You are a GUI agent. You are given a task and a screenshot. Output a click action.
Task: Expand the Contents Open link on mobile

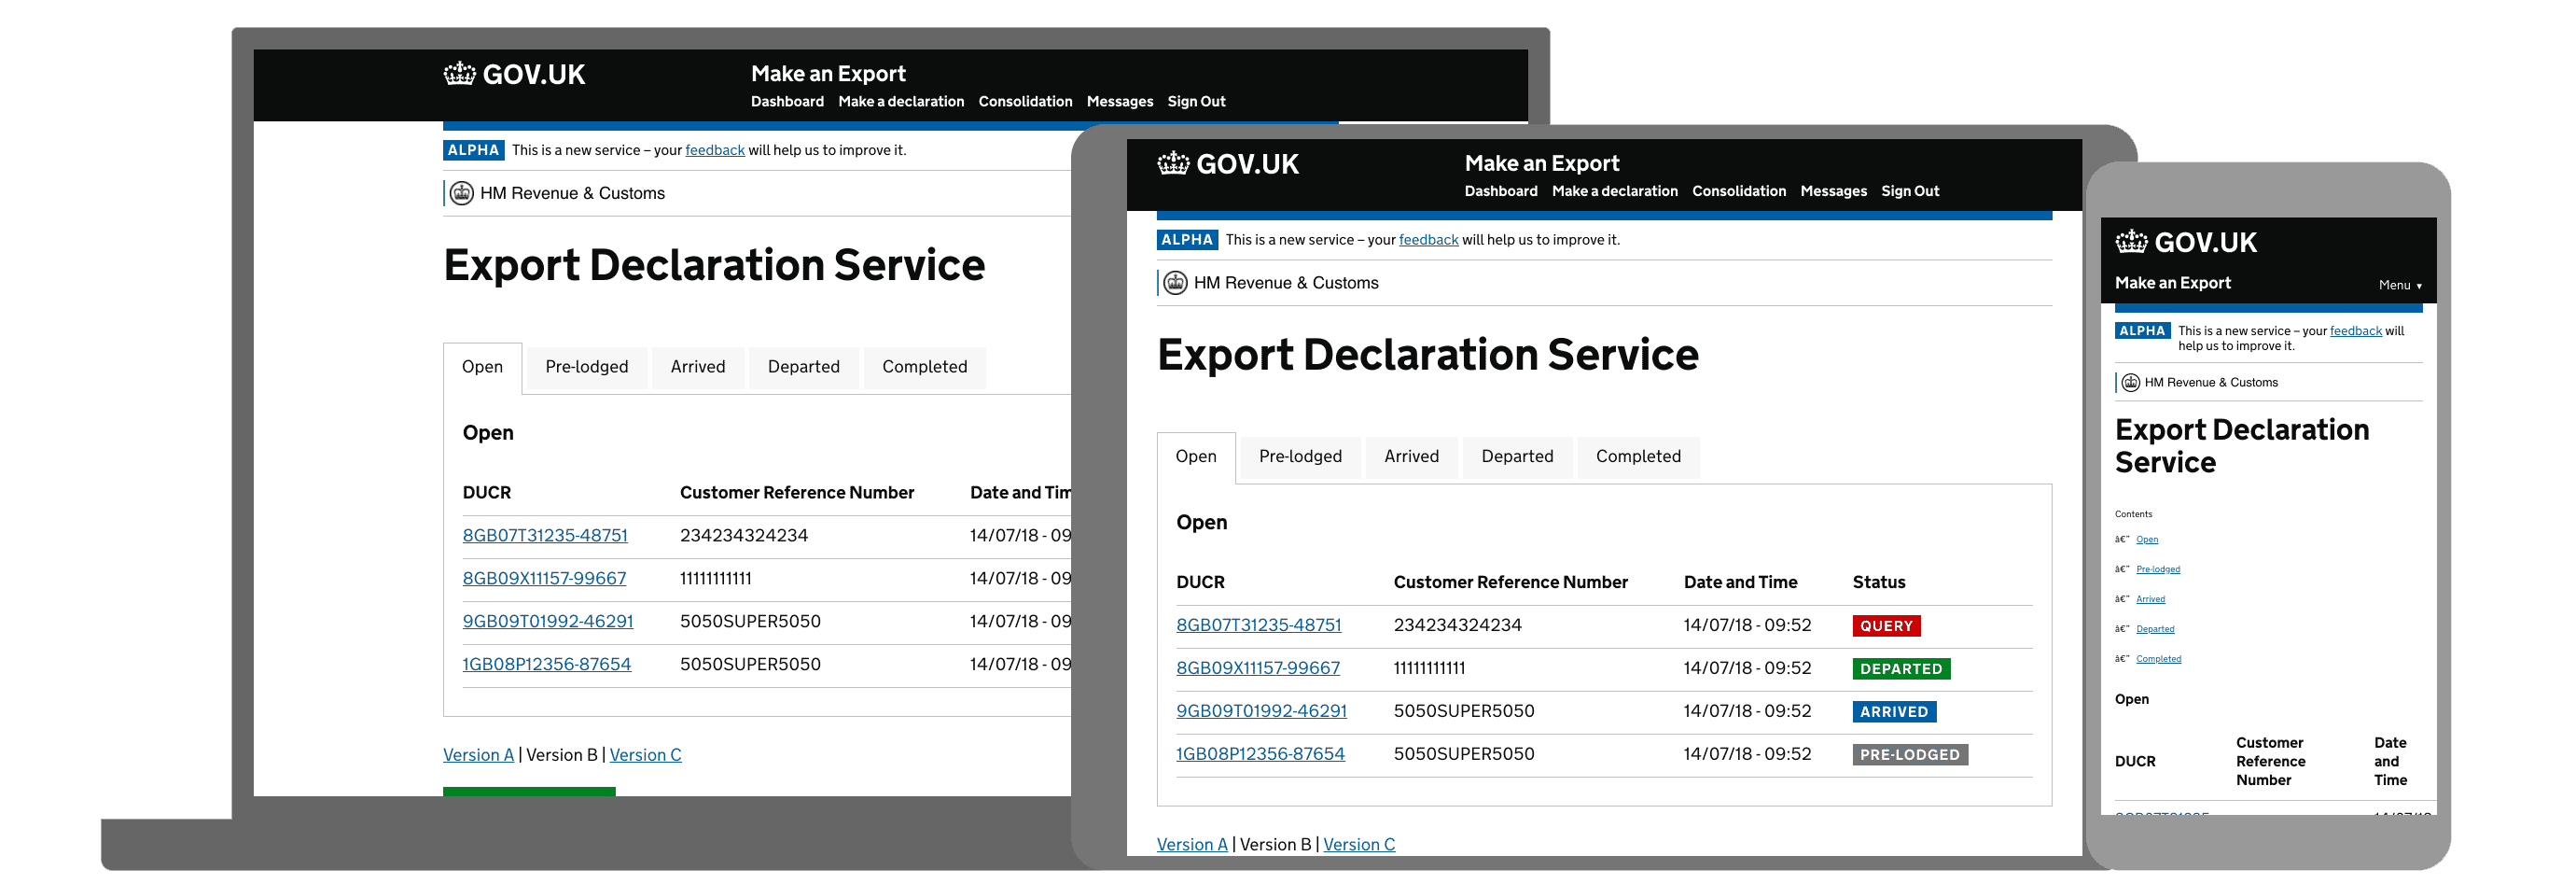(2147, 539)
